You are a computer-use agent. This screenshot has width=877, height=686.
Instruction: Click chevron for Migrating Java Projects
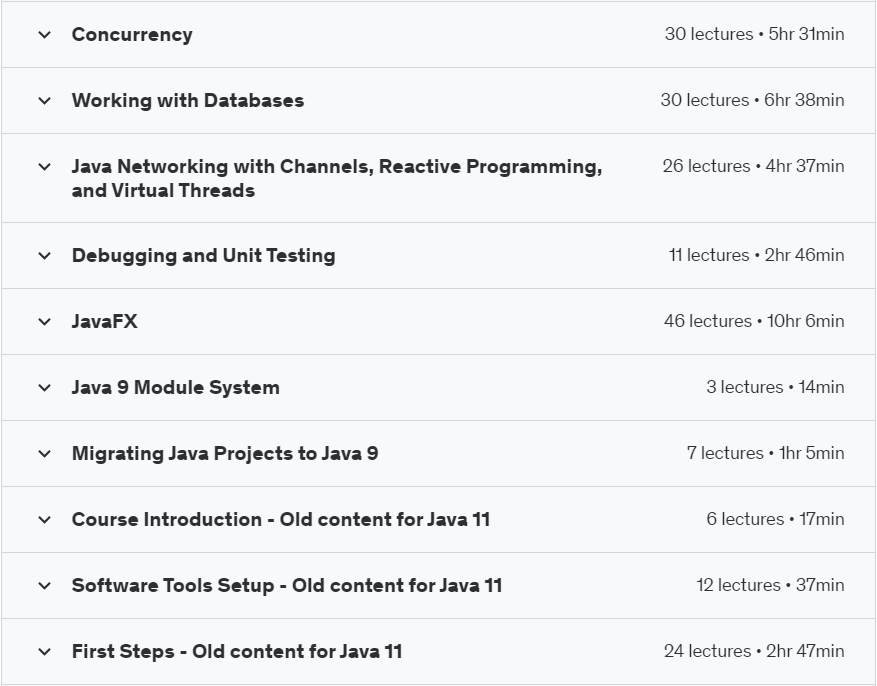(44, 454)
